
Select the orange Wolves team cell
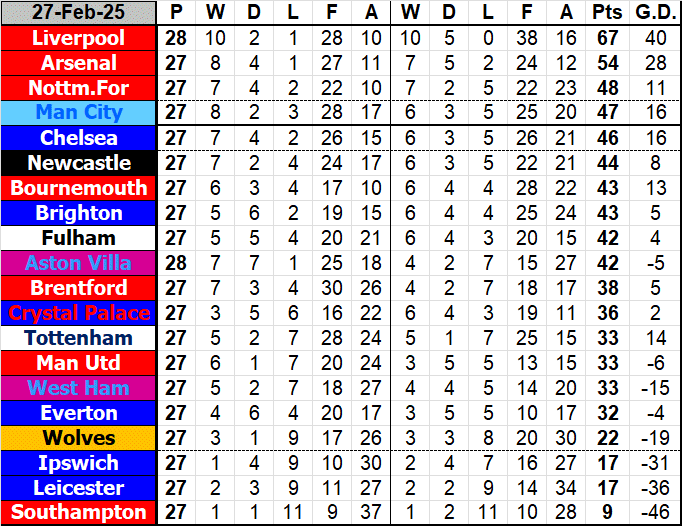[x=79, y=438]
